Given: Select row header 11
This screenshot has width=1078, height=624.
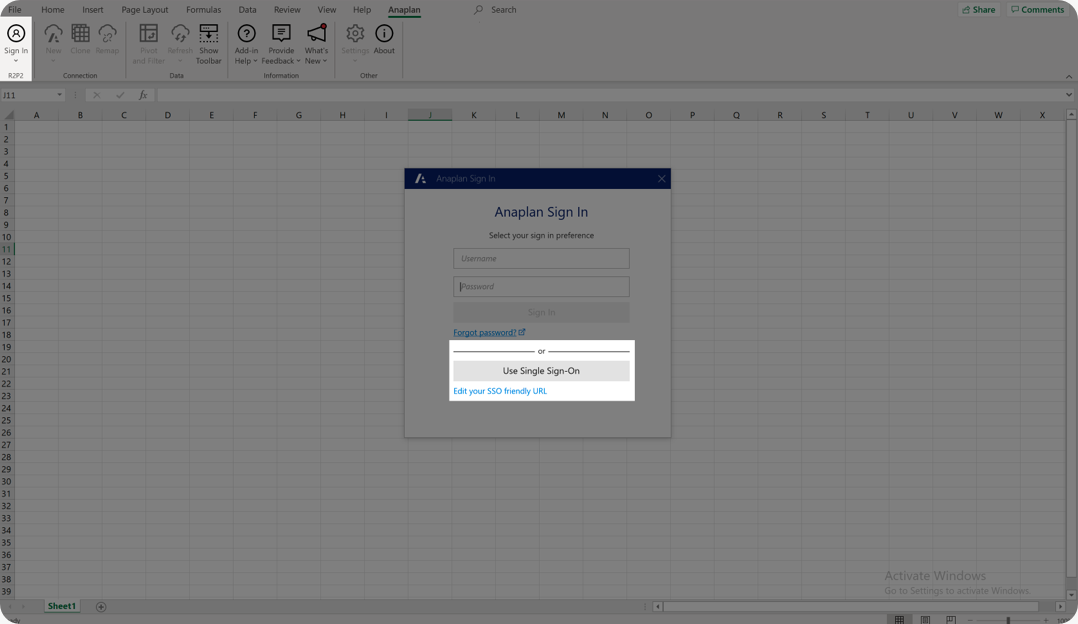Looking at the screenshot, I should tap(7, 249).
